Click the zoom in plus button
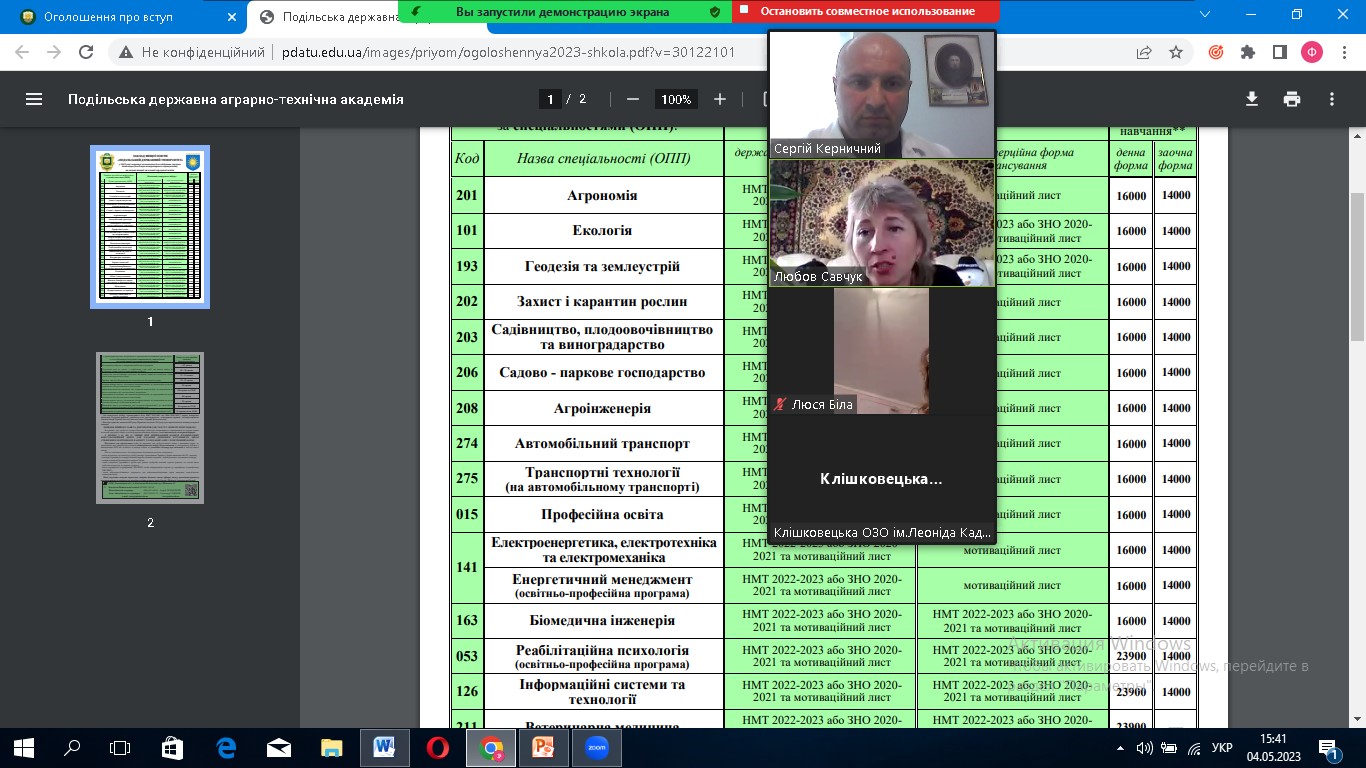 tap(720, 99)
